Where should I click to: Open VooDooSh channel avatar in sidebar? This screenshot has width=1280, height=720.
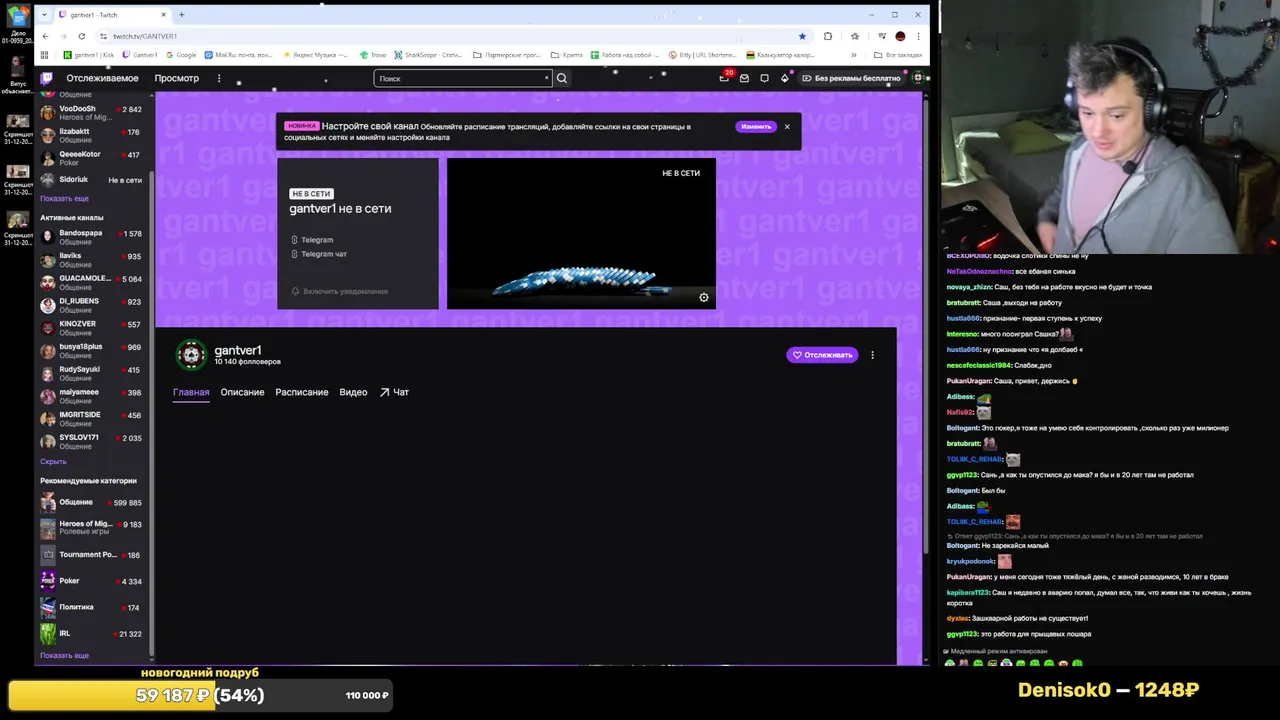(x=47, y=112)
